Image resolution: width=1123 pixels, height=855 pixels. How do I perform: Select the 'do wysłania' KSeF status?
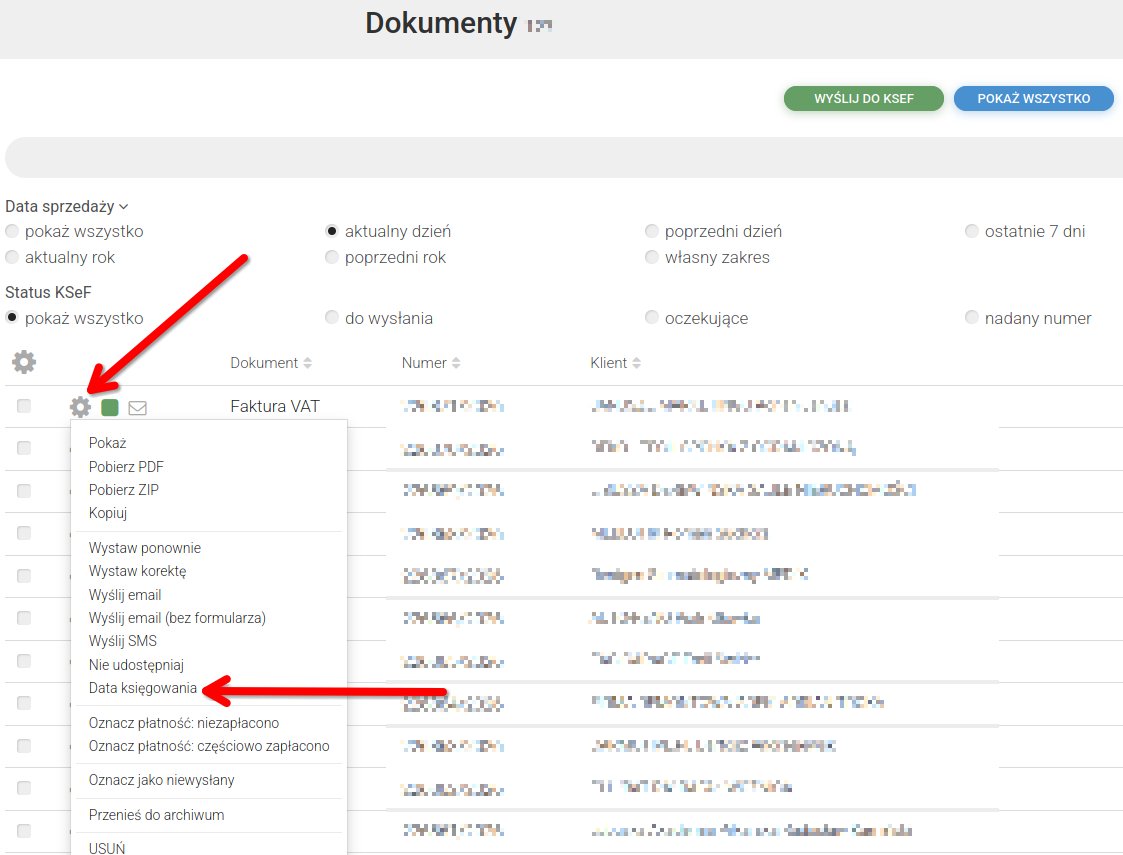(x=332, y=317)
